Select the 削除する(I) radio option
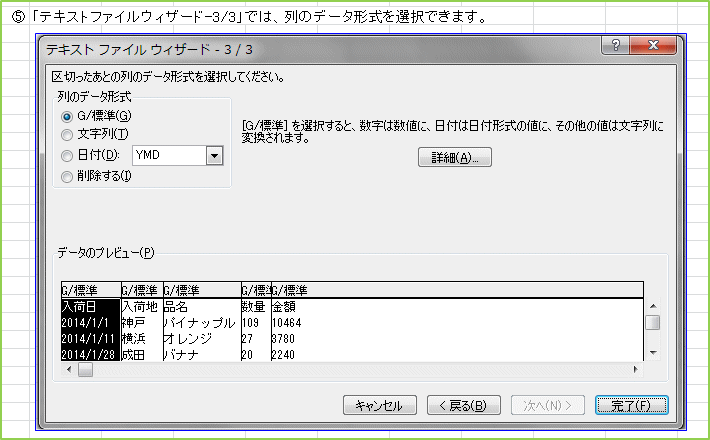The height and width of the screenshot is (440, 710). pos(67,177)
